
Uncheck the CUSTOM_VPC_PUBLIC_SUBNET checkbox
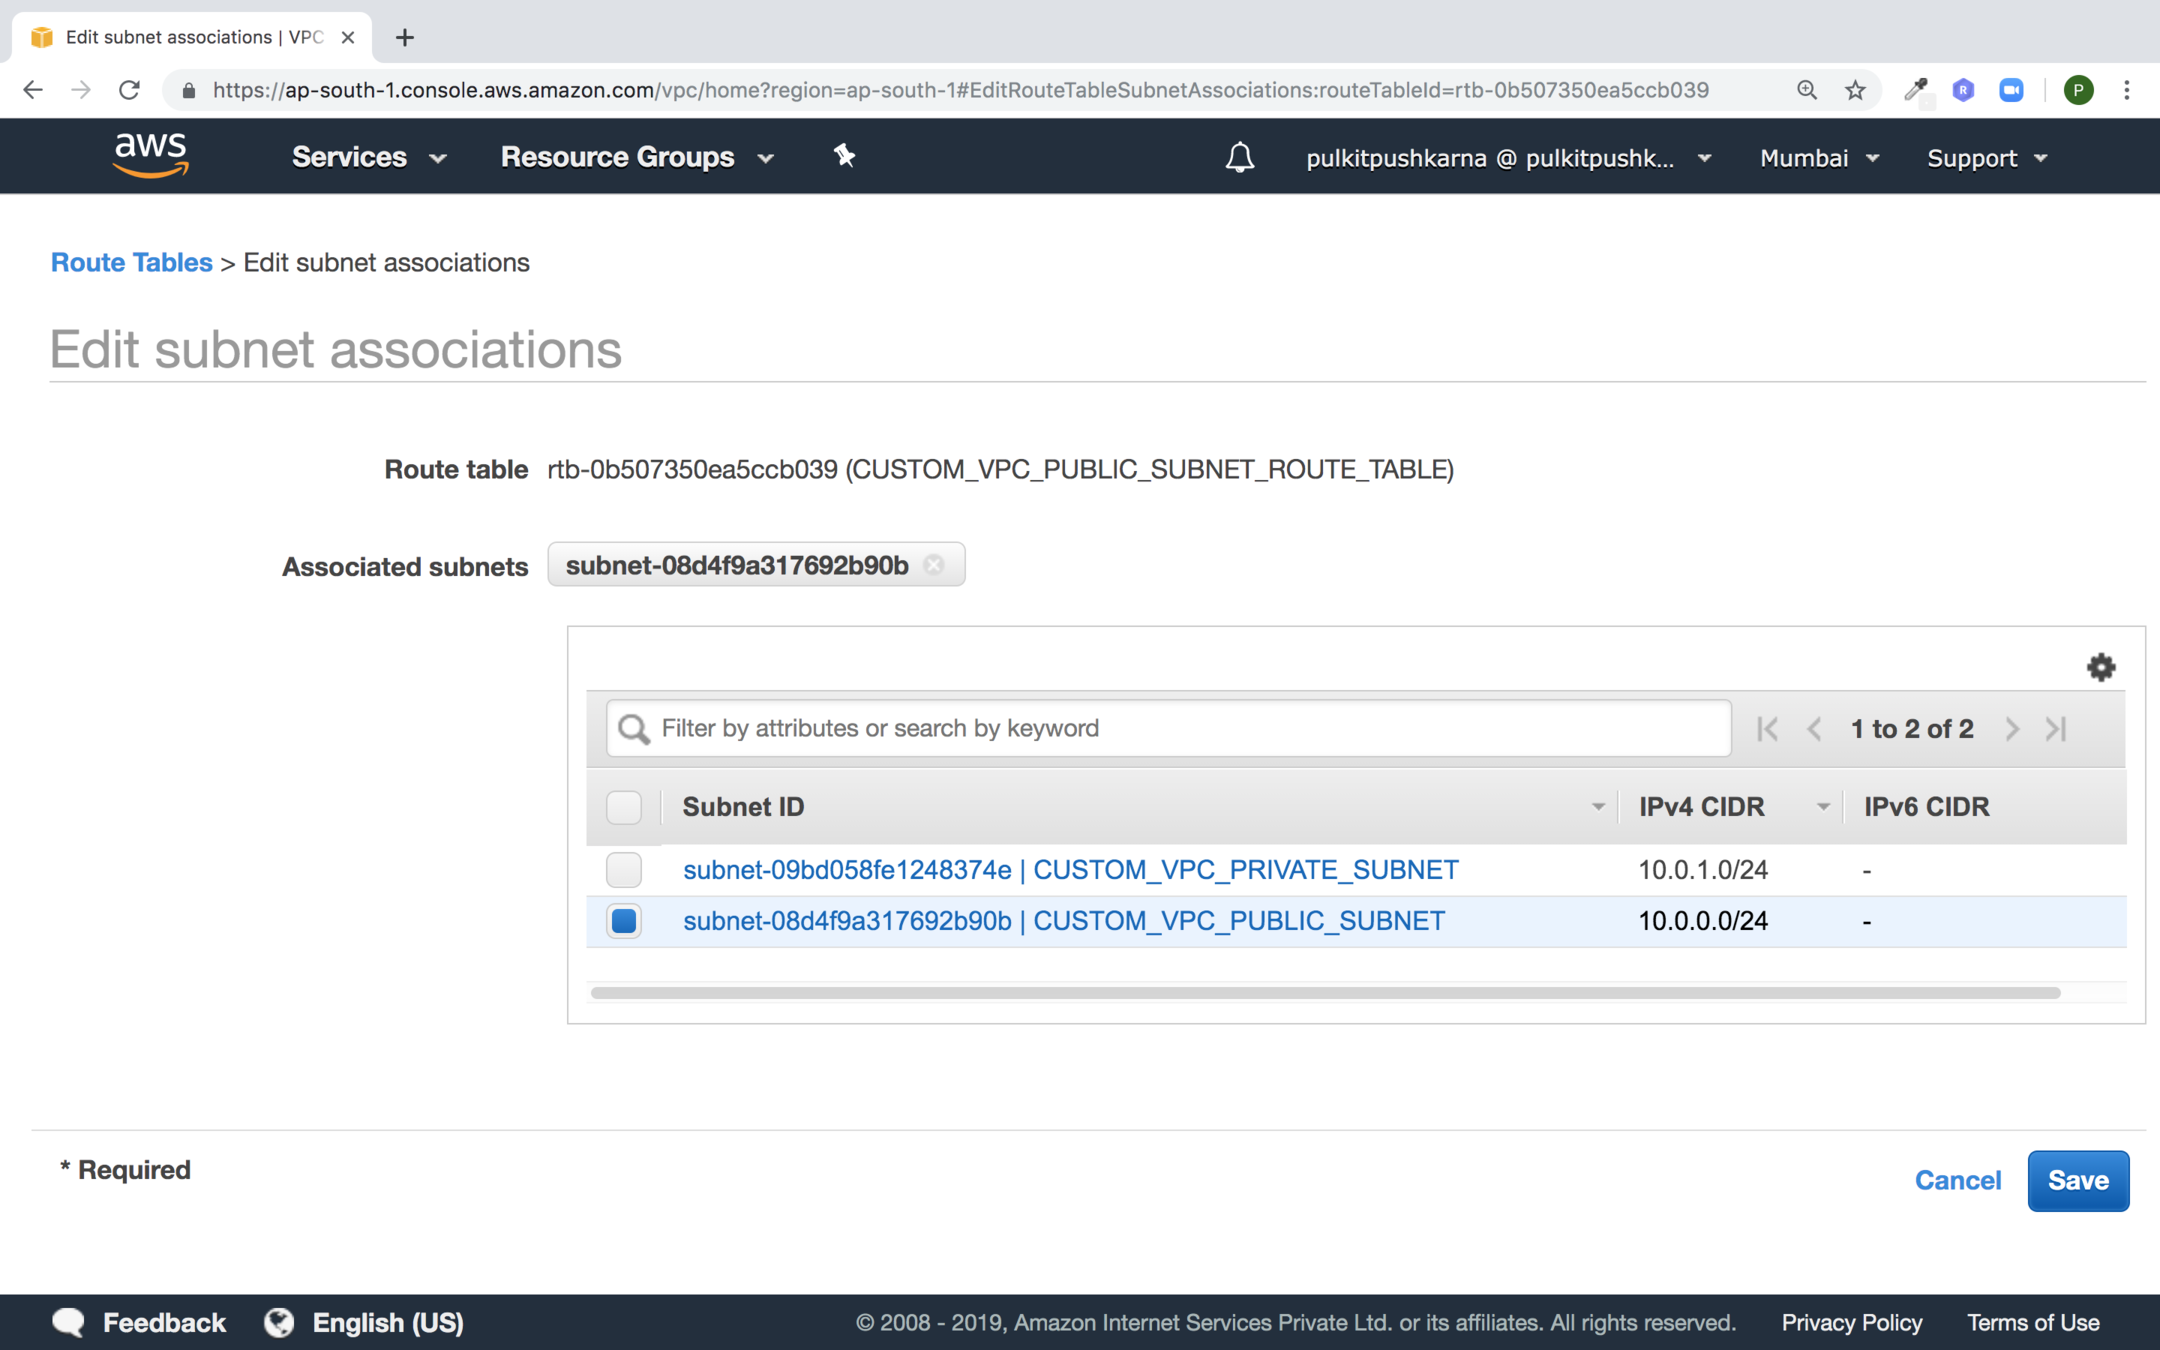624,921
